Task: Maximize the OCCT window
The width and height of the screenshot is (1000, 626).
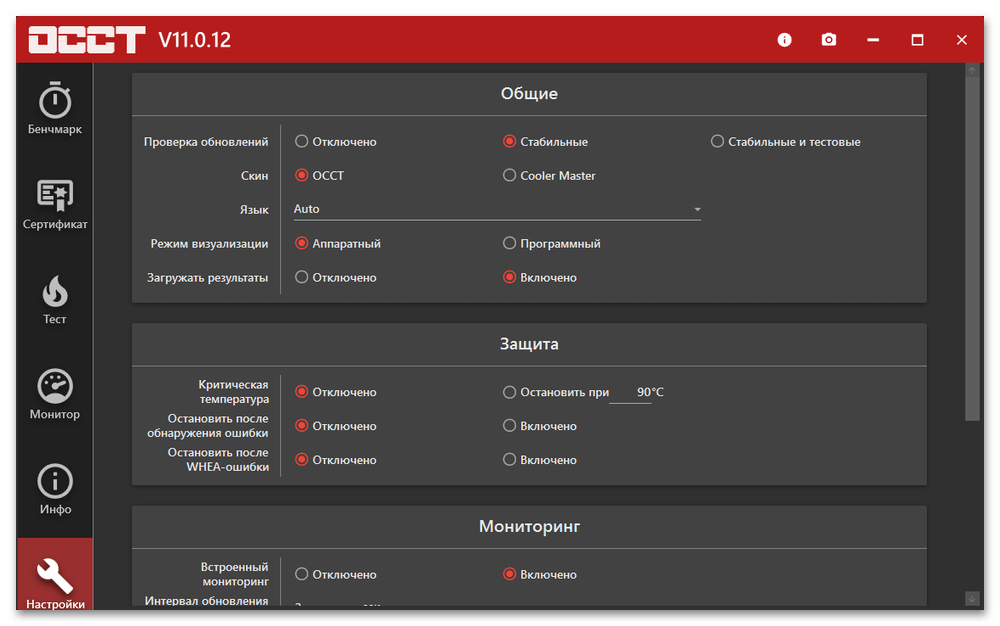Action: (x=917, y=40)
